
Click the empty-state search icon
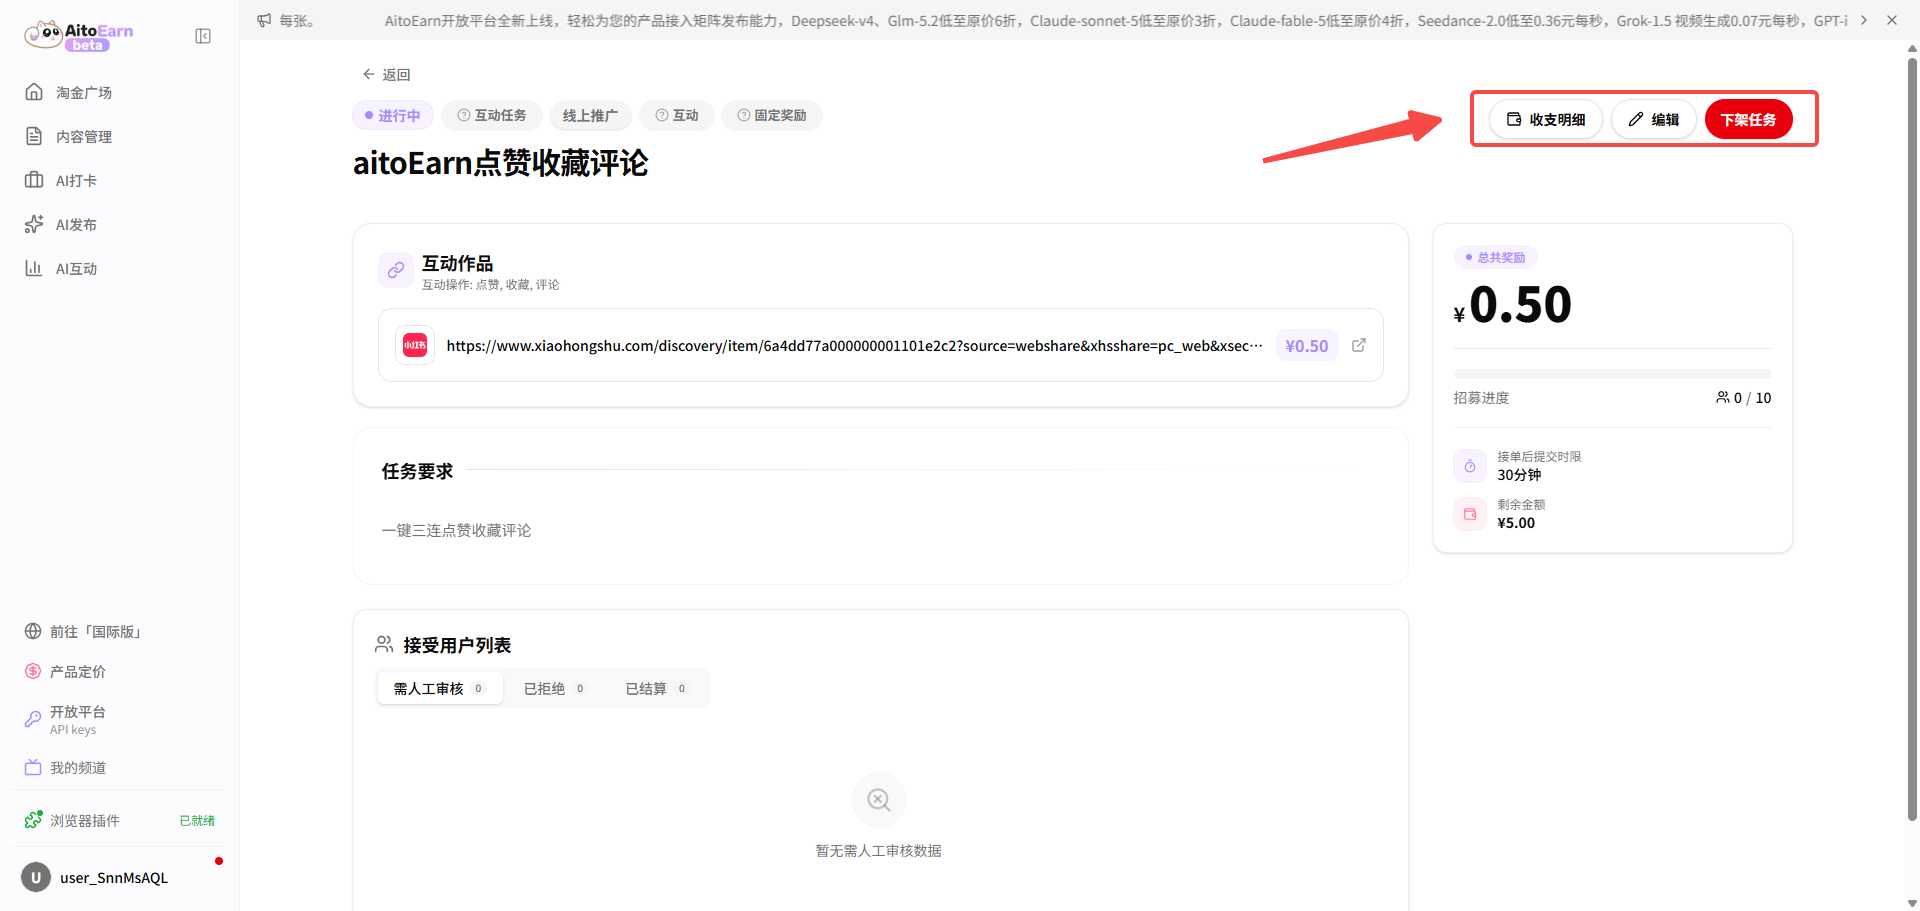tap(879, 800)
